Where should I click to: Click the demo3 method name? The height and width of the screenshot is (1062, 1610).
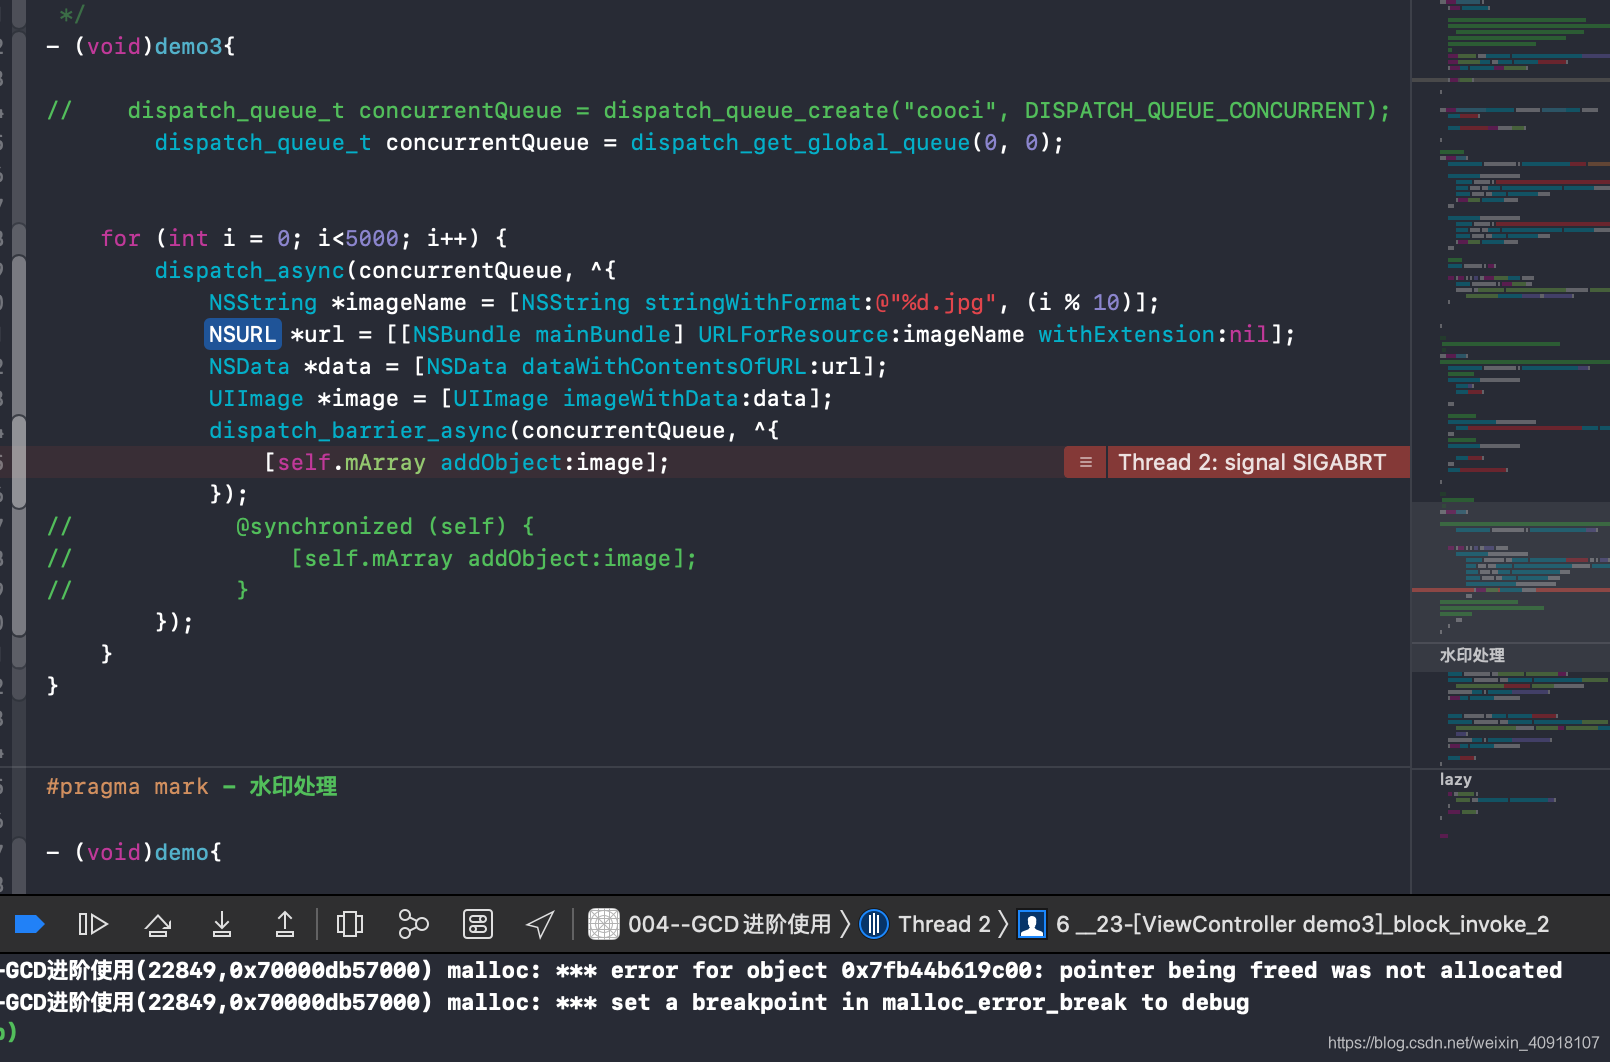click(x=188, y=46)
